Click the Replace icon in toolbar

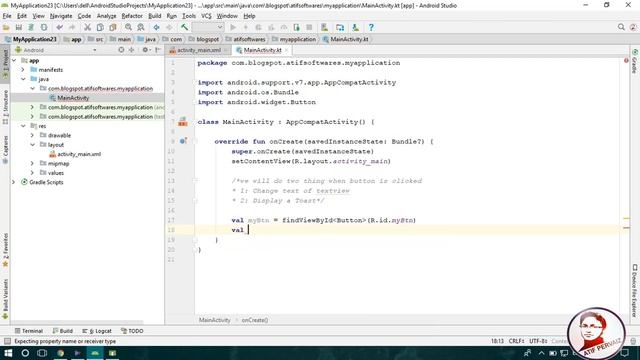pos(141,27)
